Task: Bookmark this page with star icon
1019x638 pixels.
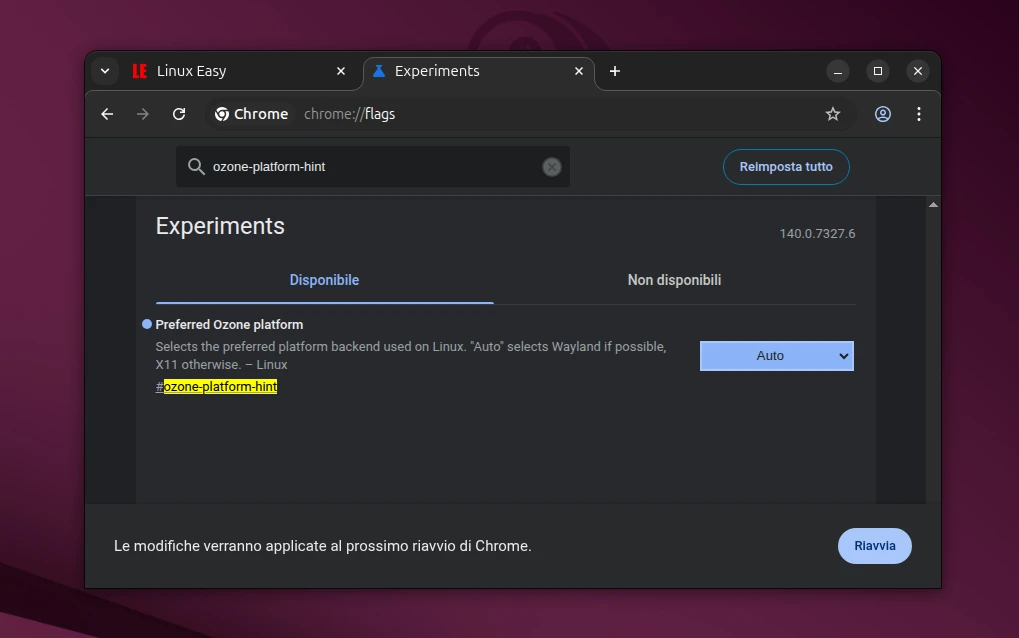Action: pyautogui.click(x=832, y=114)
